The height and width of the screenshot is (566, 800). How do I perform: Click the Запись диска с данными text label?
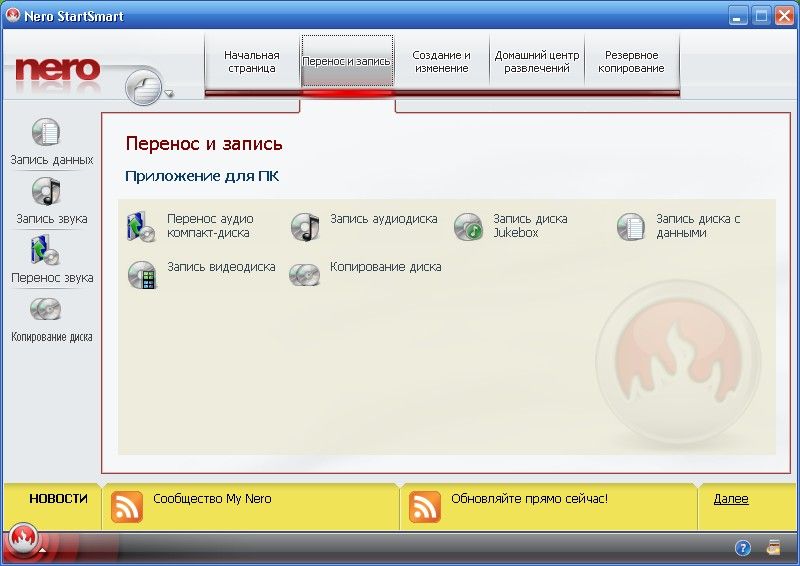tap(698, 226)
